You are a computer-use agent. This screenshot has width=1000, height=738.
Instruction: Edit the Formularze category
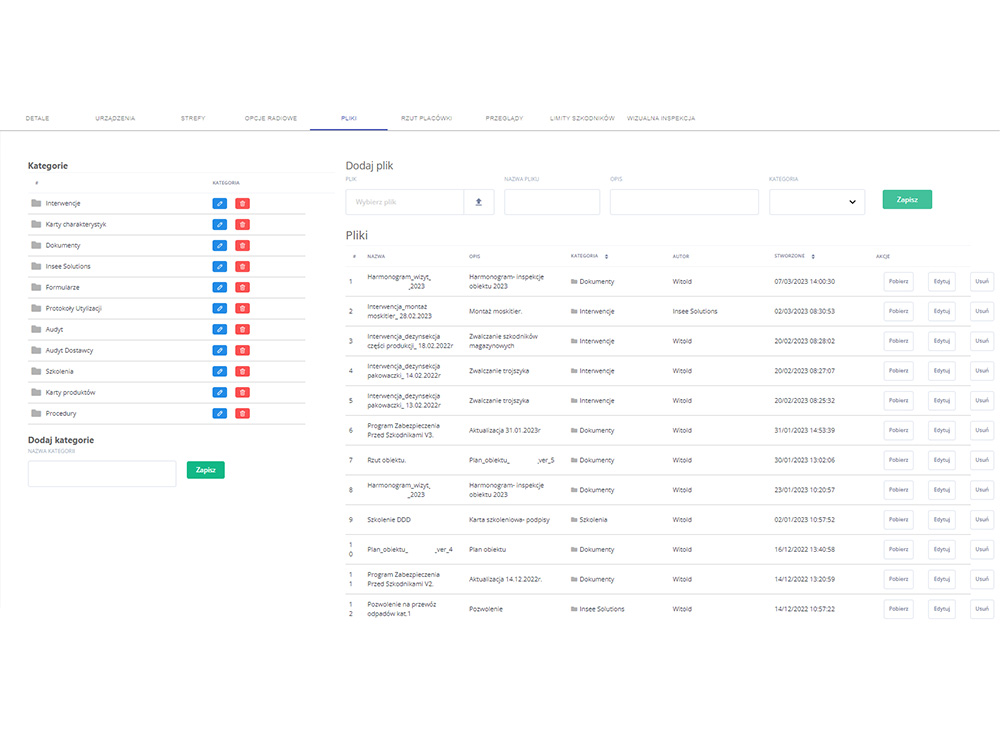(x=219, y=287)
